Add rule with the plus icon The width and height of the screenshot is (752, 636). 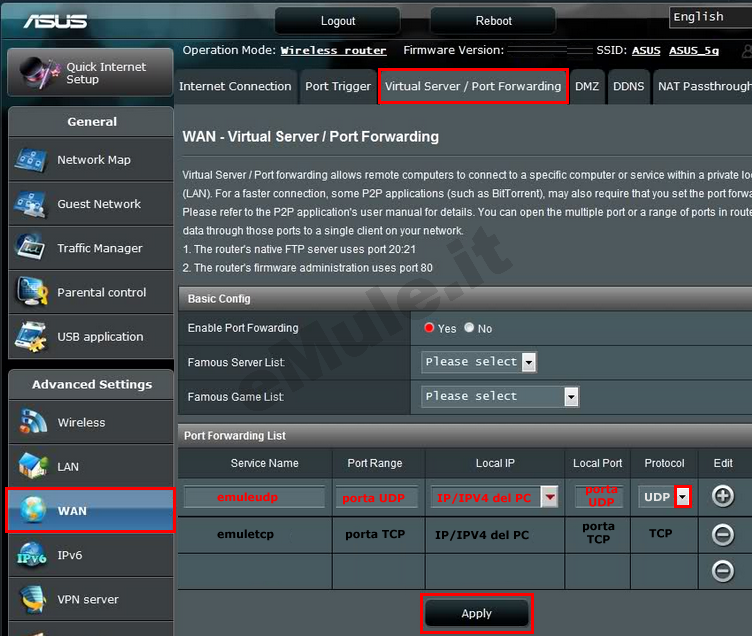click(x=722, y=496)
